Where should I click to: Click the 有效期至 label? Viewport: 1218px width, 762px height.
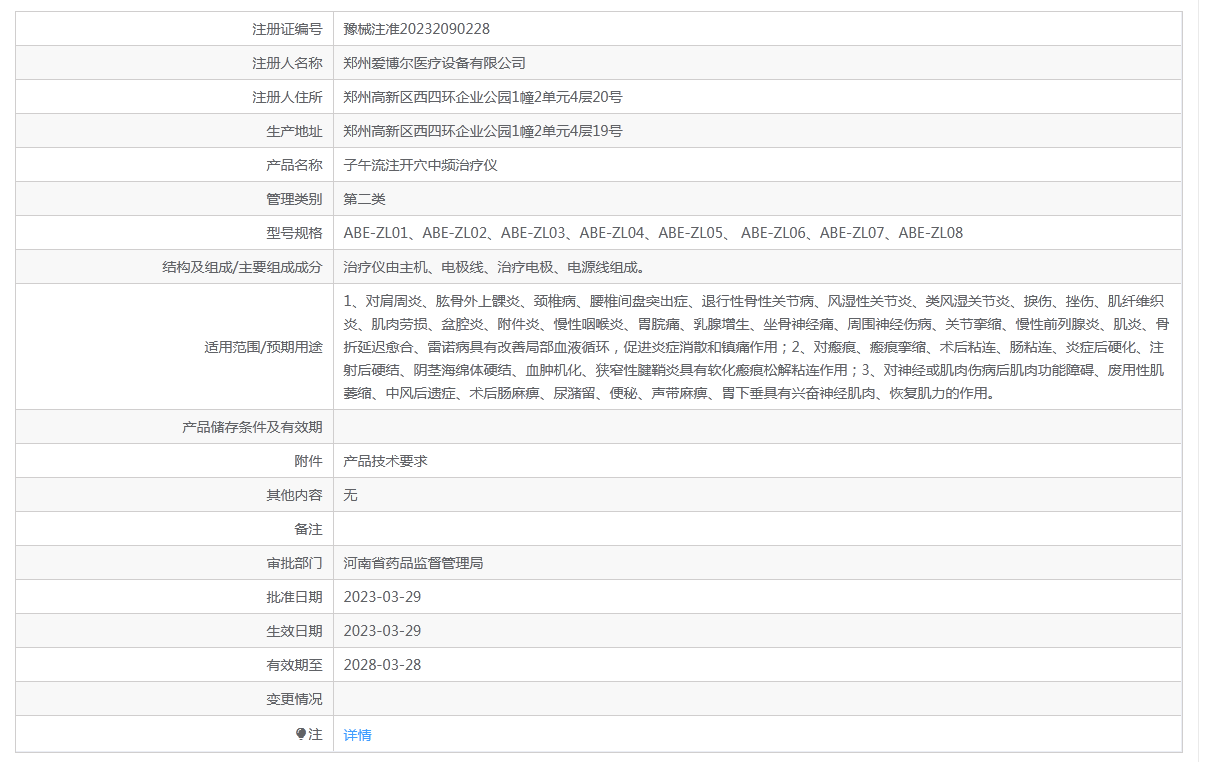294,665
